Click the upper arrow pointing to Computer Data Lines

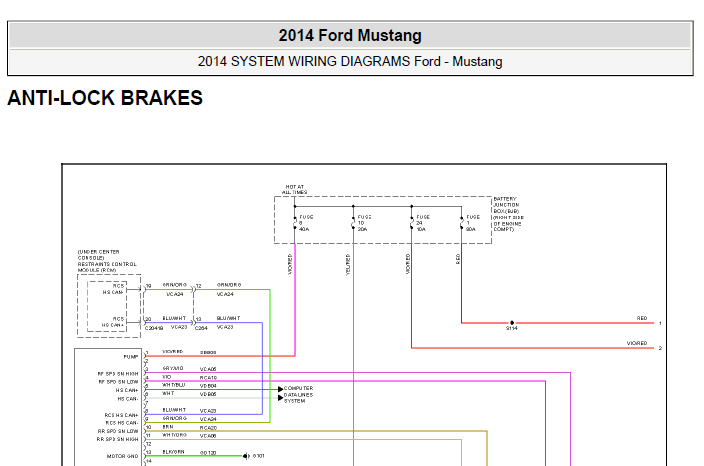[x=281, y=389]
